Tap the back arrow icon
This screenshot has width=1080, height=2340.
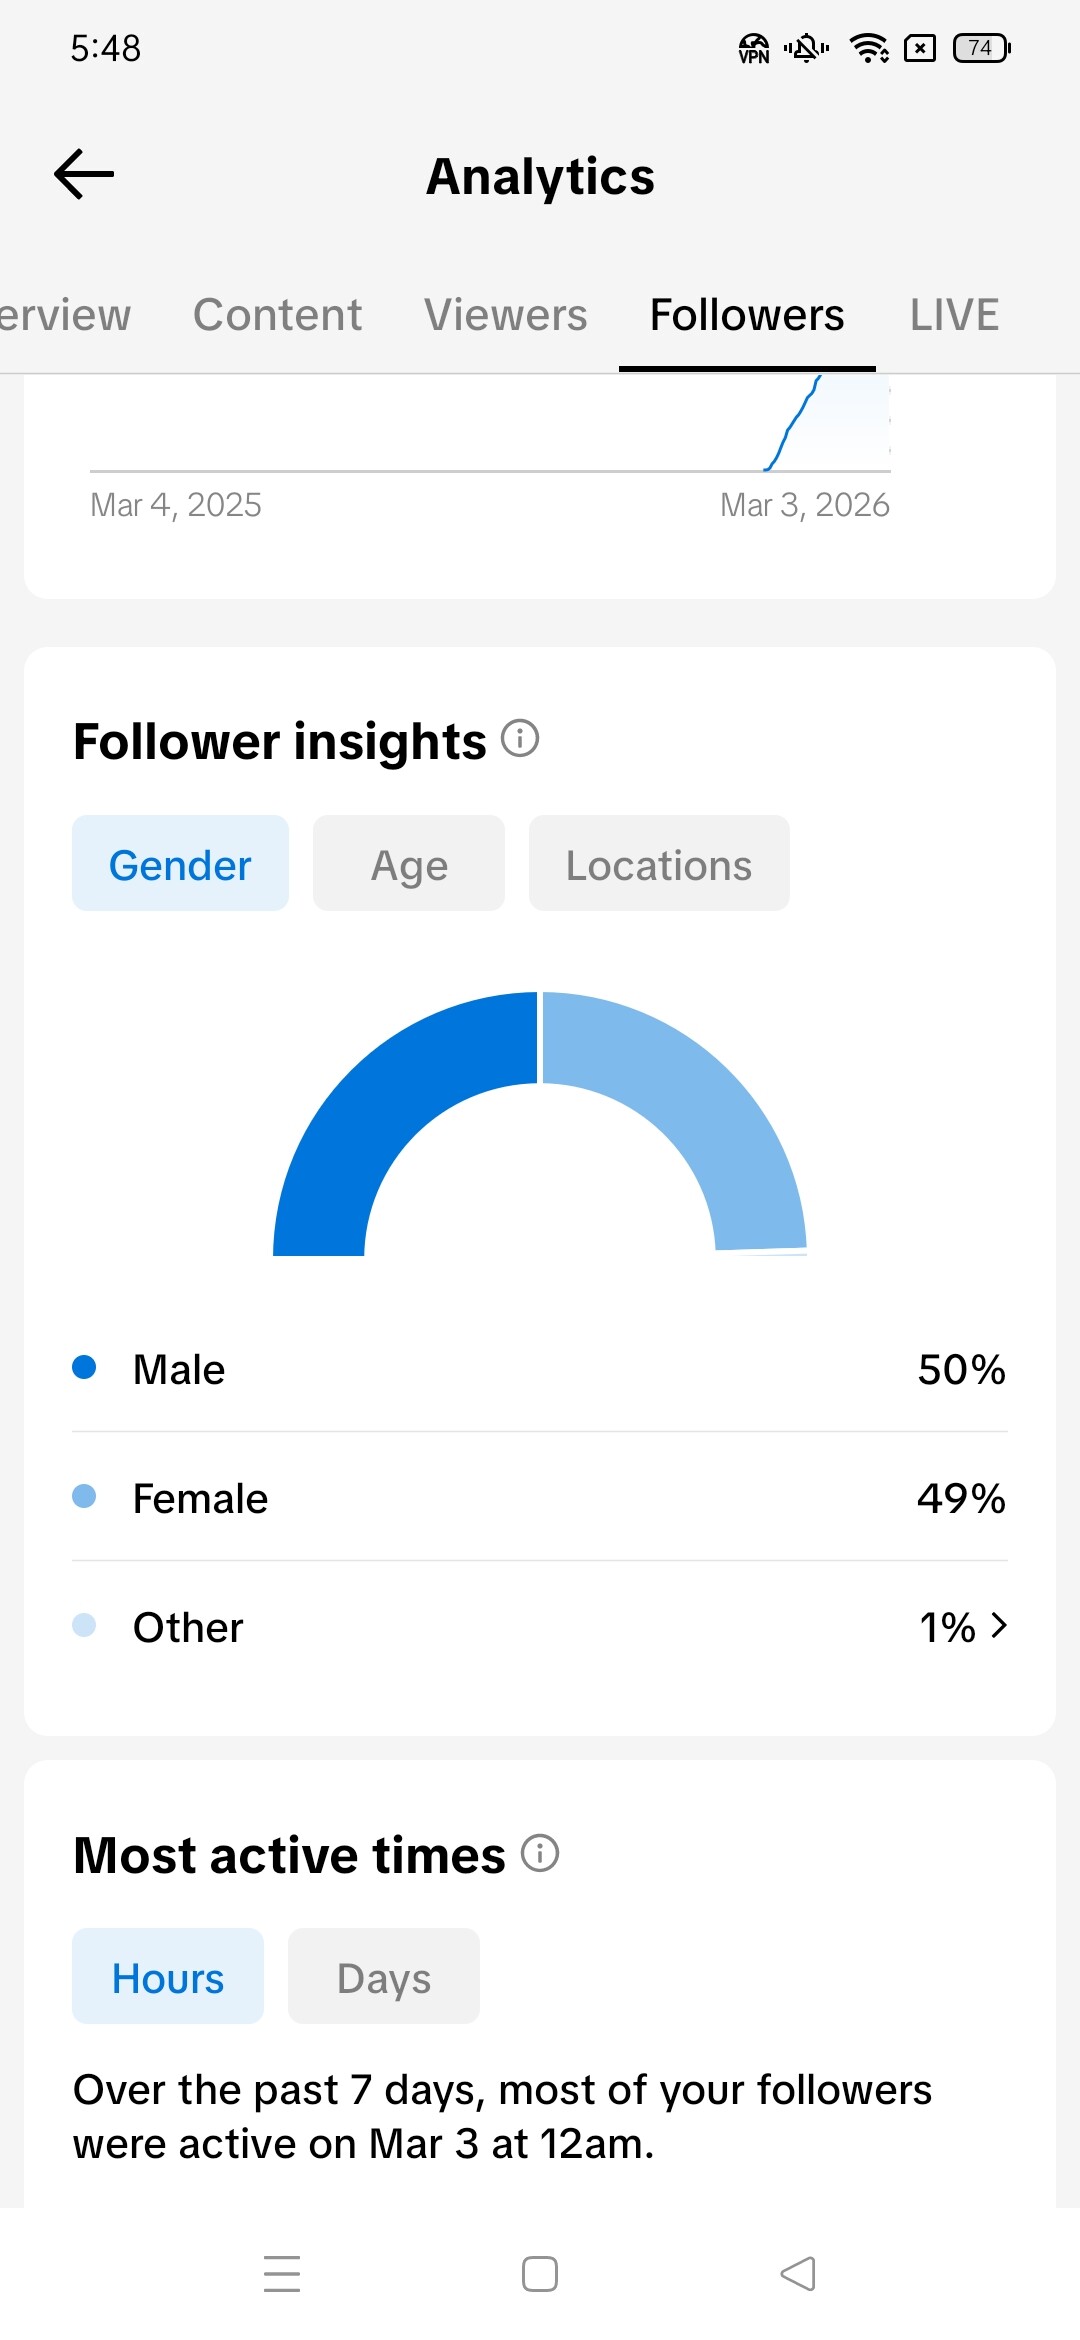click(84, 175)
